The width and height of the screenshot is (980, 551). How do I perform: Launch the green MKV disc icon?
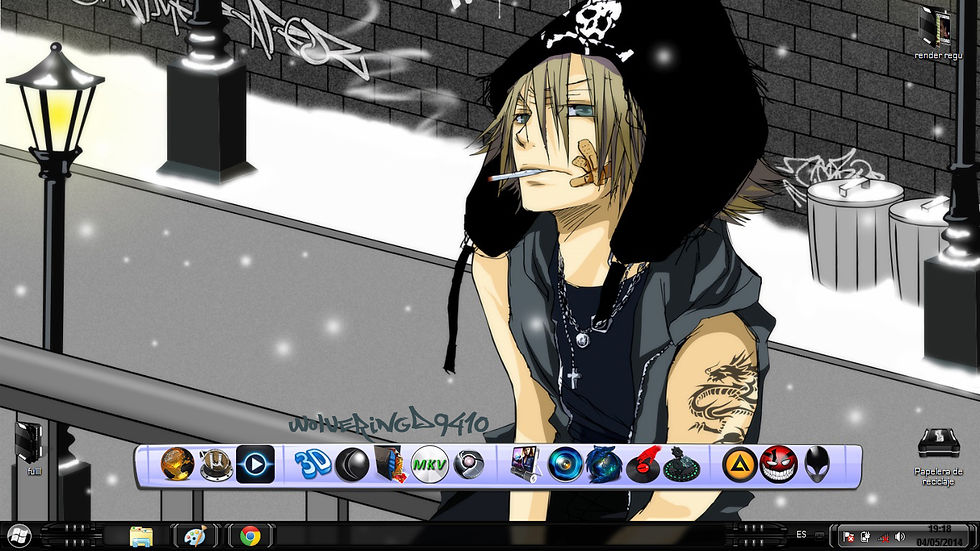pyautogui.click(x=429, y=465)
